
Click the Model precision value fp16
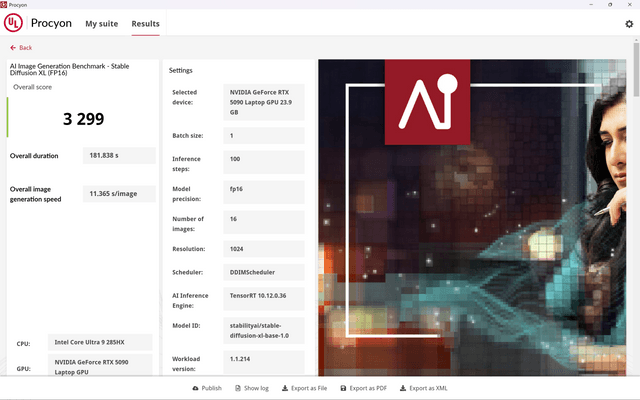(x=264, y=192)
